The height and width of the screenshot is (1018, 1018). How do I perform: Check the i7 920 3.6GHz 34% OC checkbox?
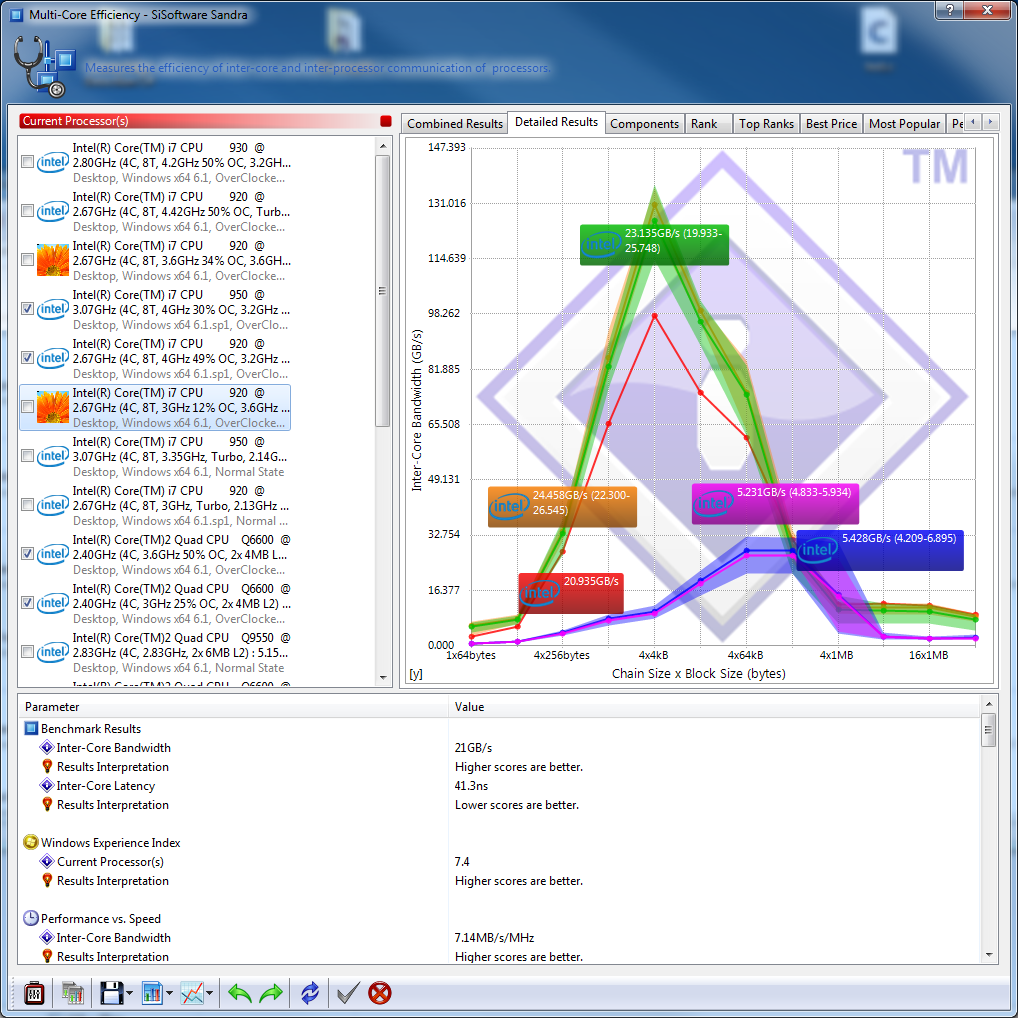(27, 260)
